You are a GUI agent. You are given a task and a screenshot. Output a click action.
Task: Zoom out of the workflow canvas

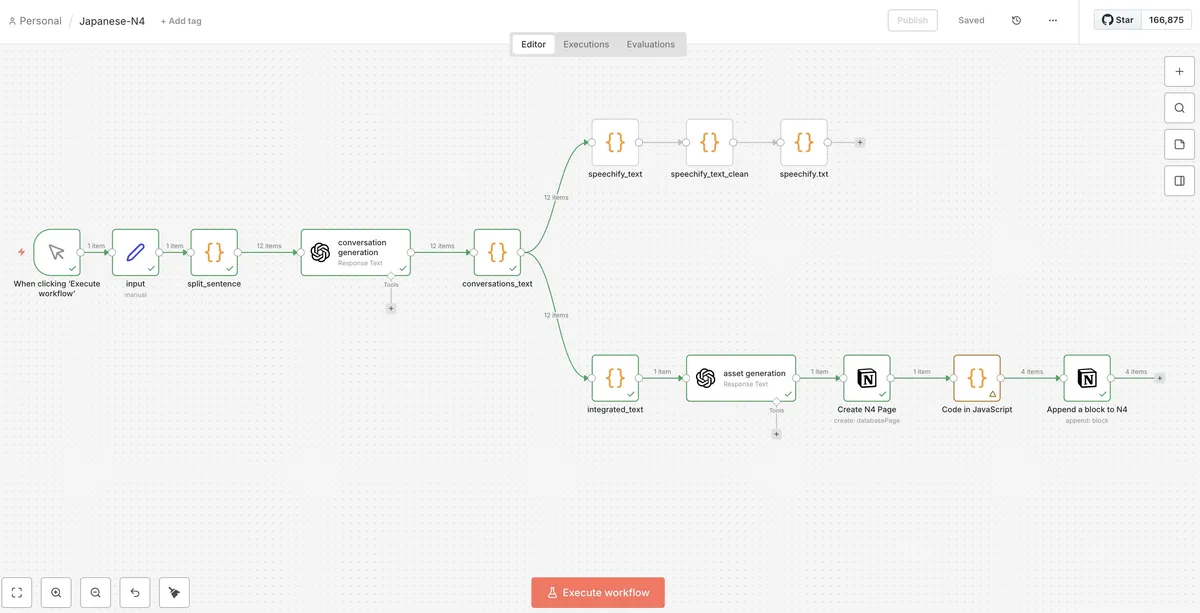click(x=95, y=592)
